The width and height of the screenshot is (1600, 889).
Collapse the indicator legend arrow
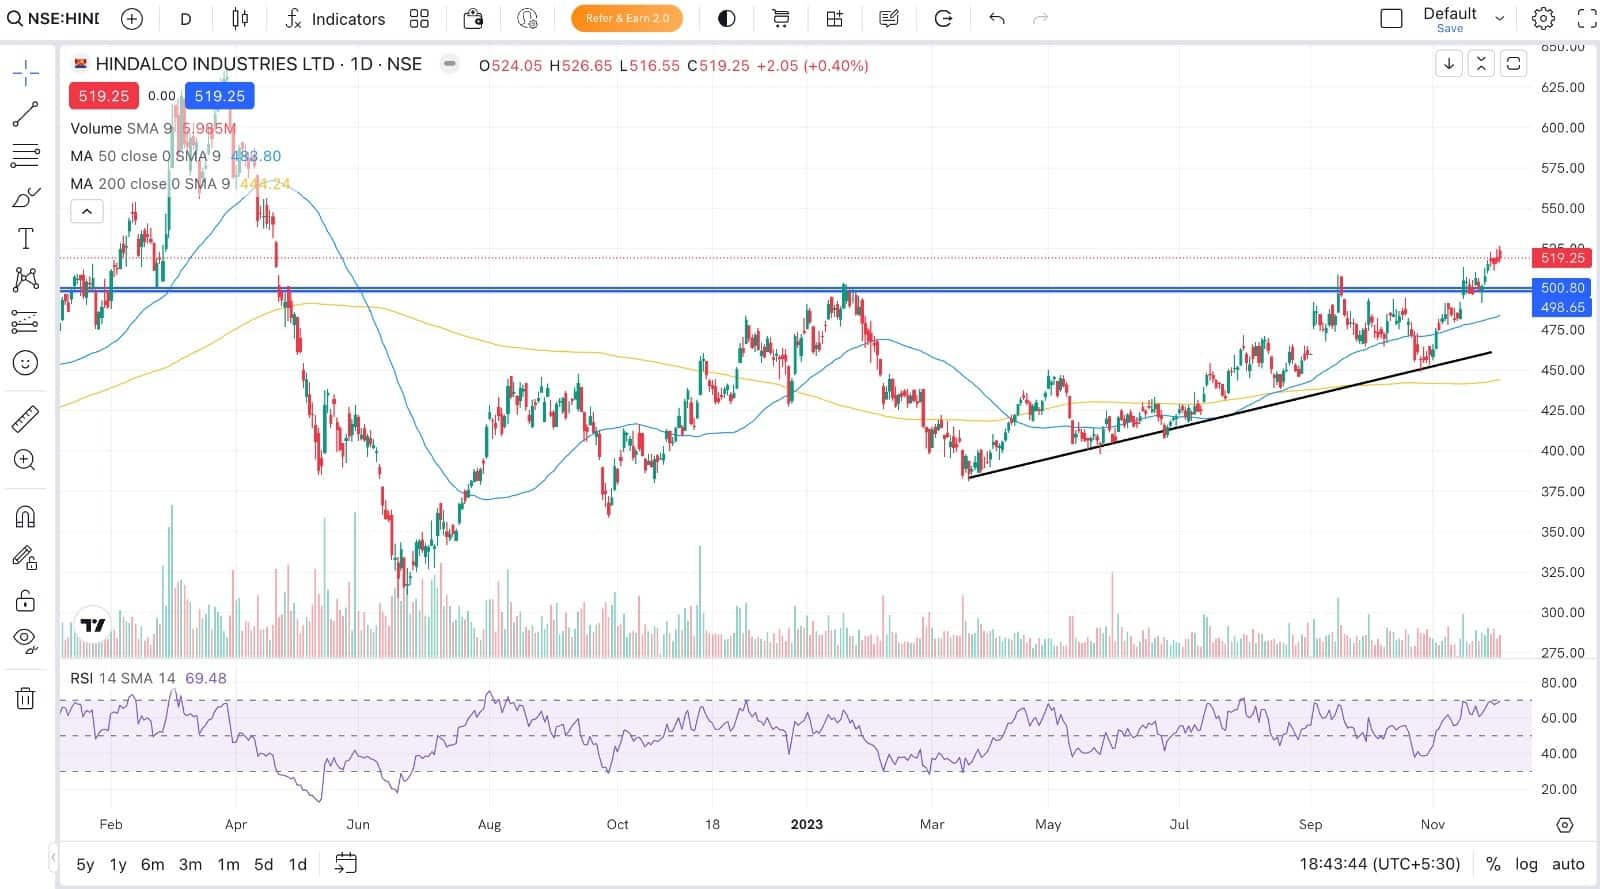point(87,211)
